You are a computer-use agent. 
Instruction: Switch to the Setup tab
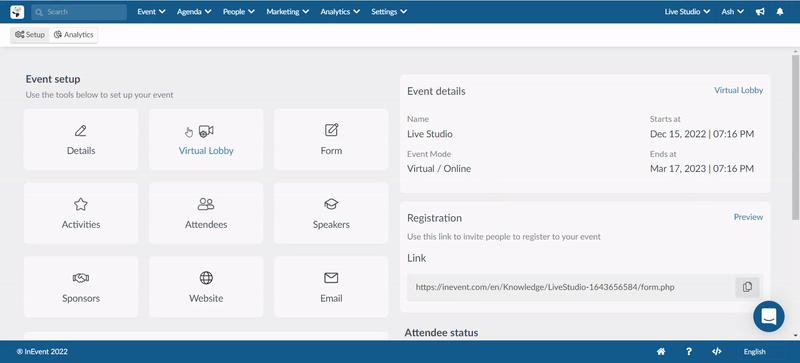pyautogui.click(x=30, y=35)
